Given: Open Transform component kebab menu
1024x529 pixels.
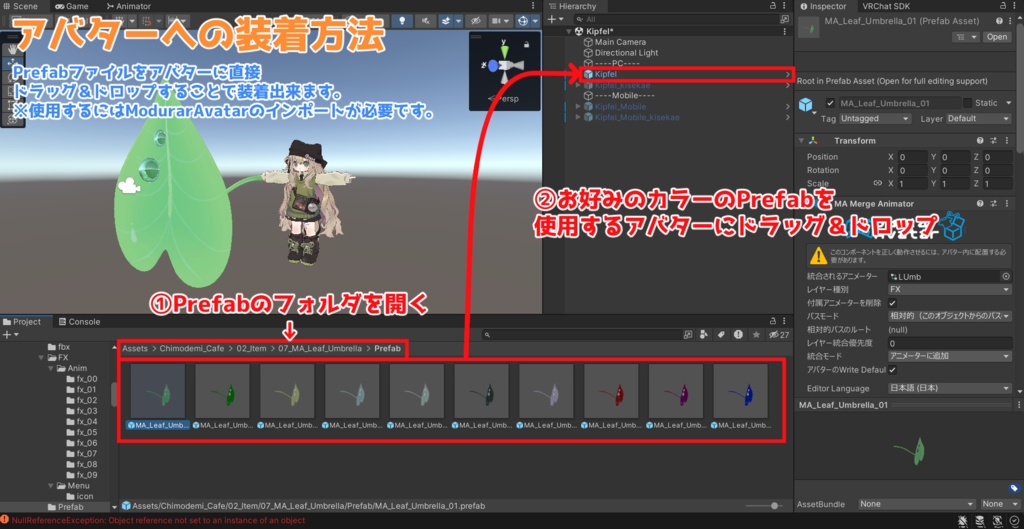Looking at the screenshot, I should coord(1007,140).
